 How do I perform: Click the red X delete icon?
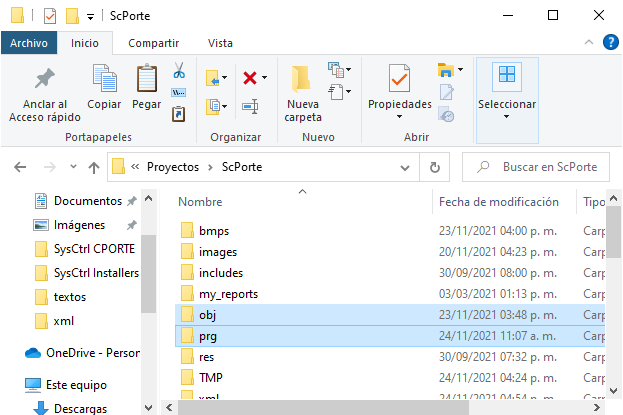[x=250, y=78]
